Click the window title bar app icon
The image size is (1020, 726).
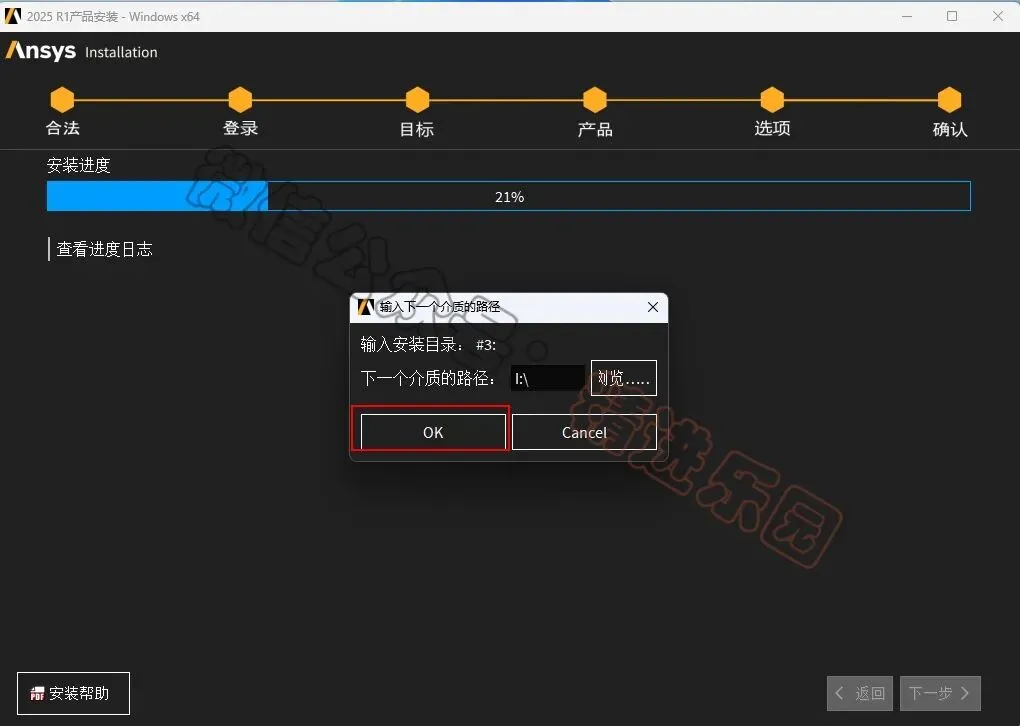(12, 16)
